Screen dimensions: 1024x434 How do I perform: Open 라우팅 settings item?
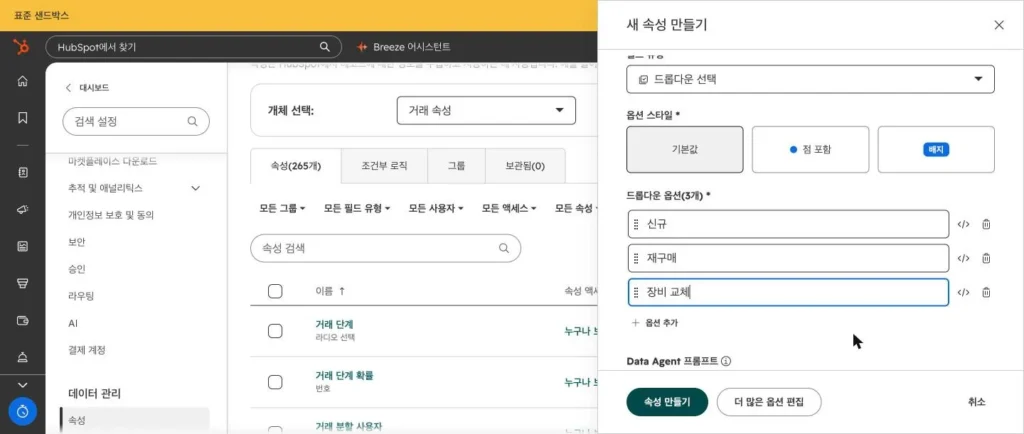81,296
